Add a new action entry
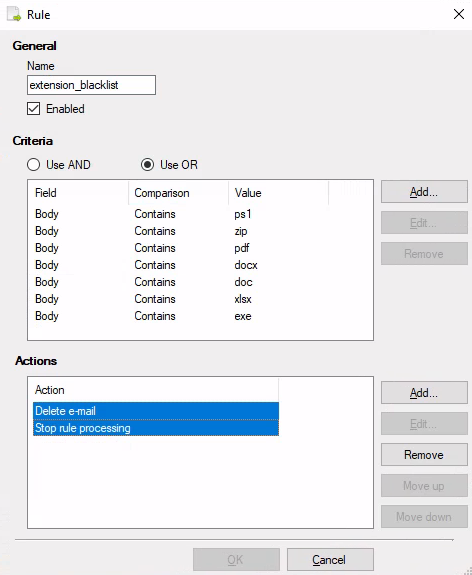Viewport: 472px width, 575px height. 424,393
